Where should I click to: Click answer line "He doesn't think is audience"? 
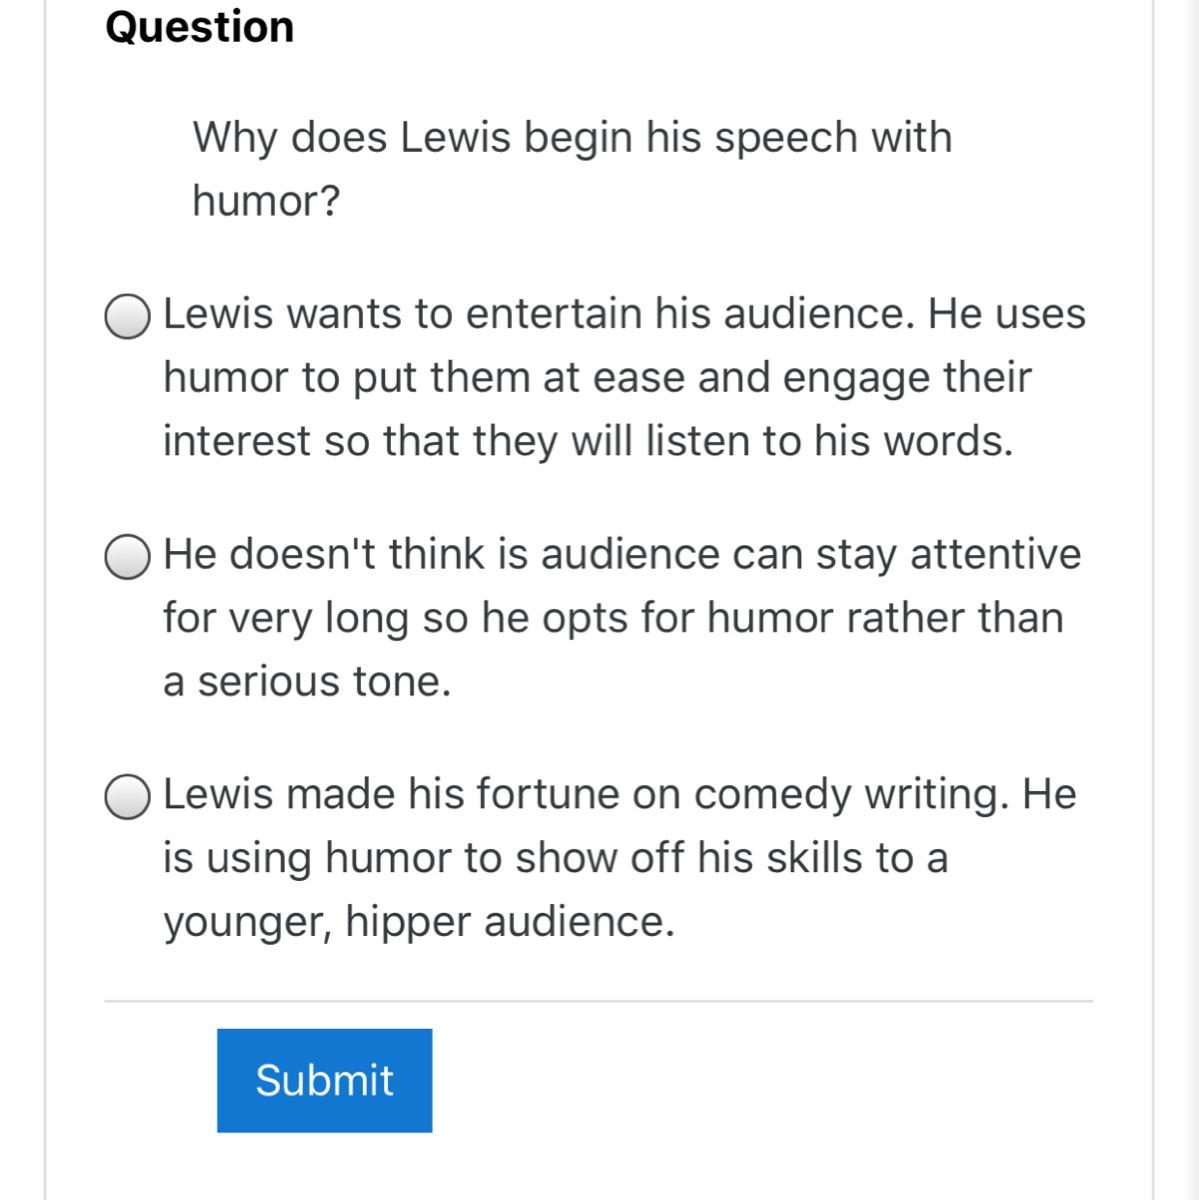pos(622,554)
